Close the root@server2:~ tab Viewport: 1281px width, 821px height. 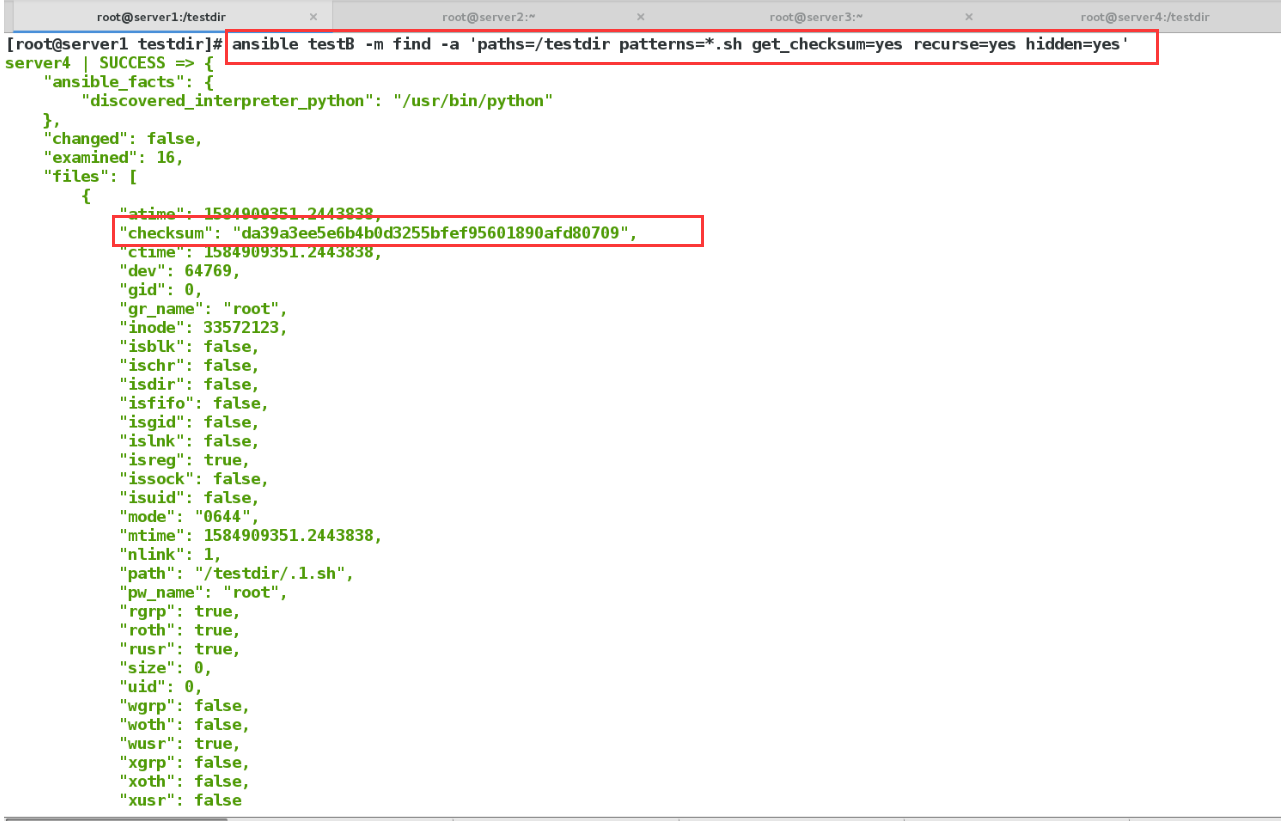641,17
